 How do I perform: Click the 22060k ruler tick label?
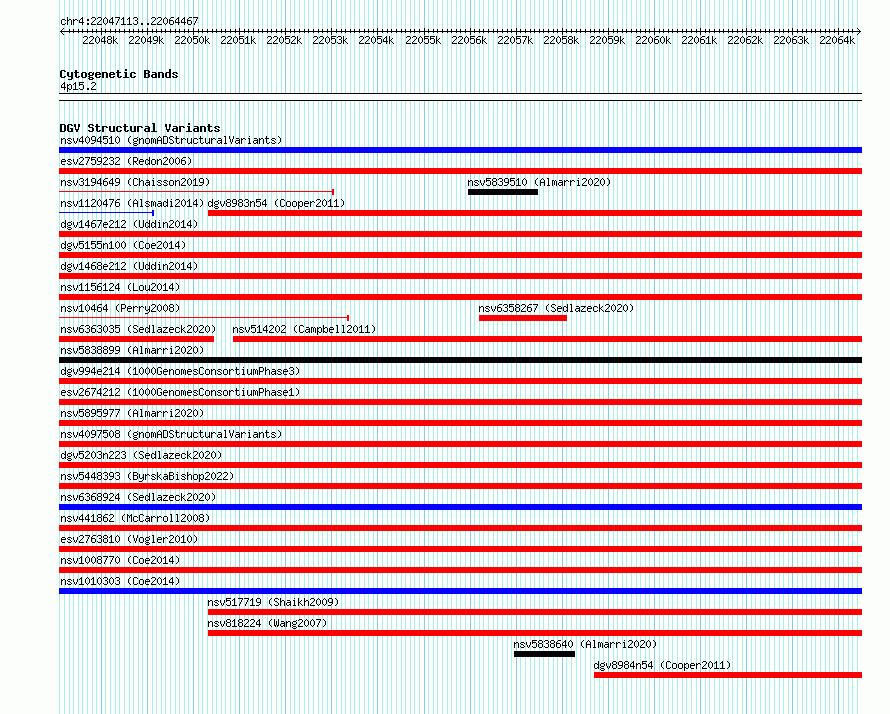coord(653,40)
